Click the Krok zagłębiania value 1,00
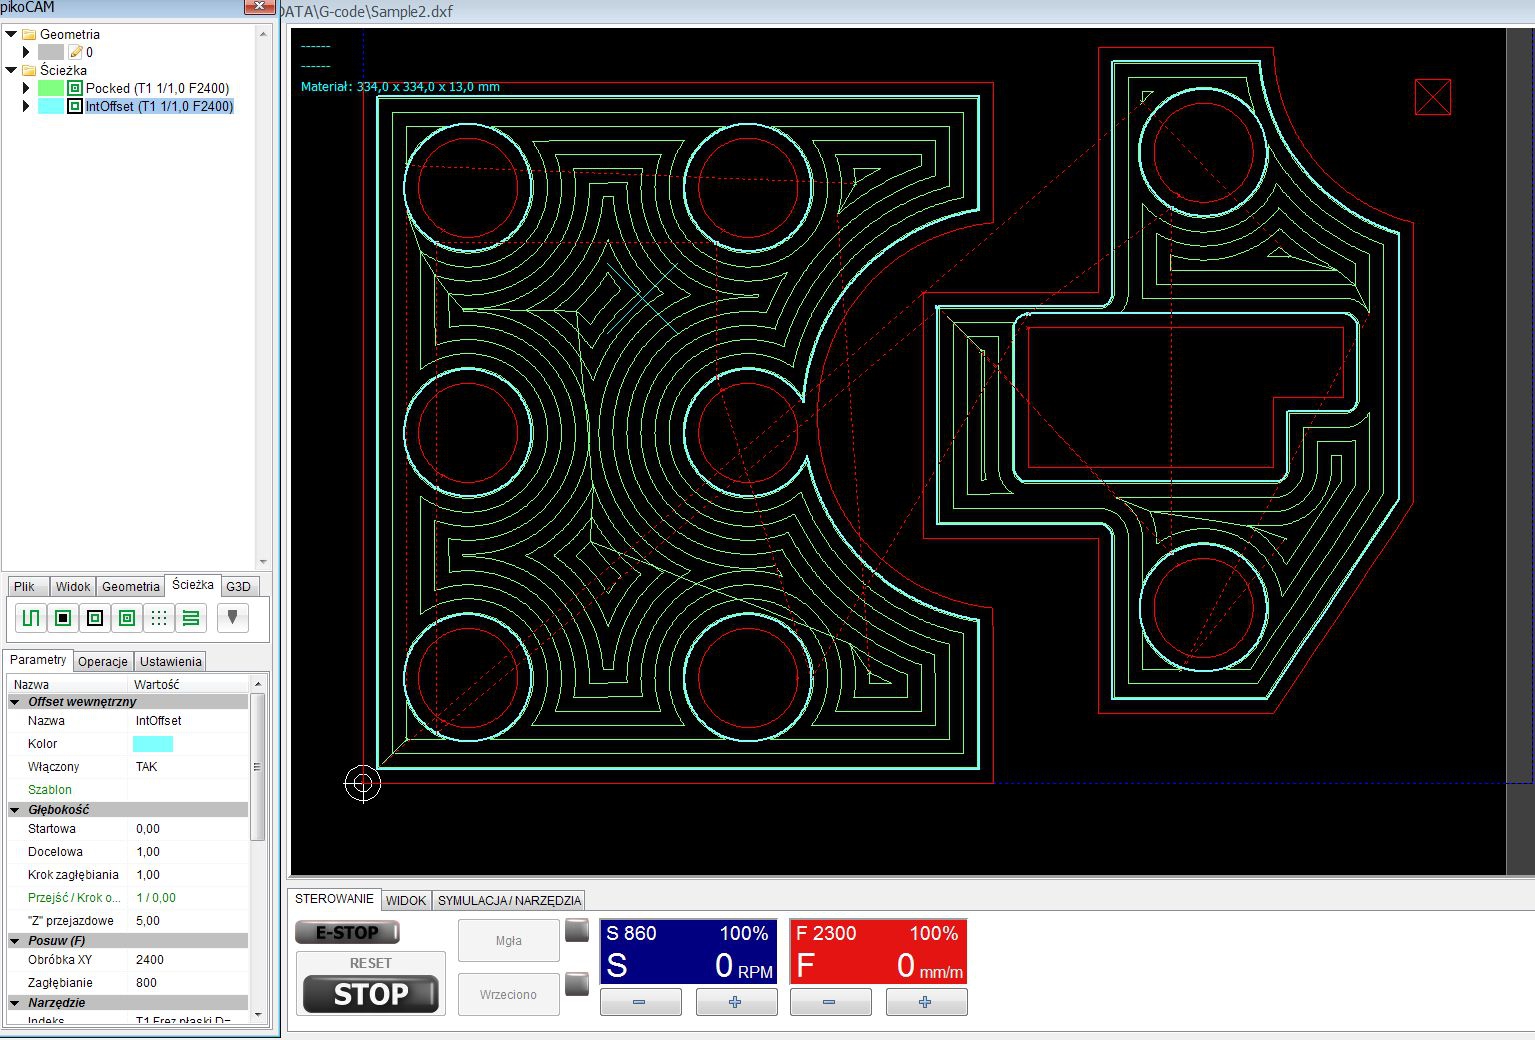1535x1040 pixels. point(189,875)
